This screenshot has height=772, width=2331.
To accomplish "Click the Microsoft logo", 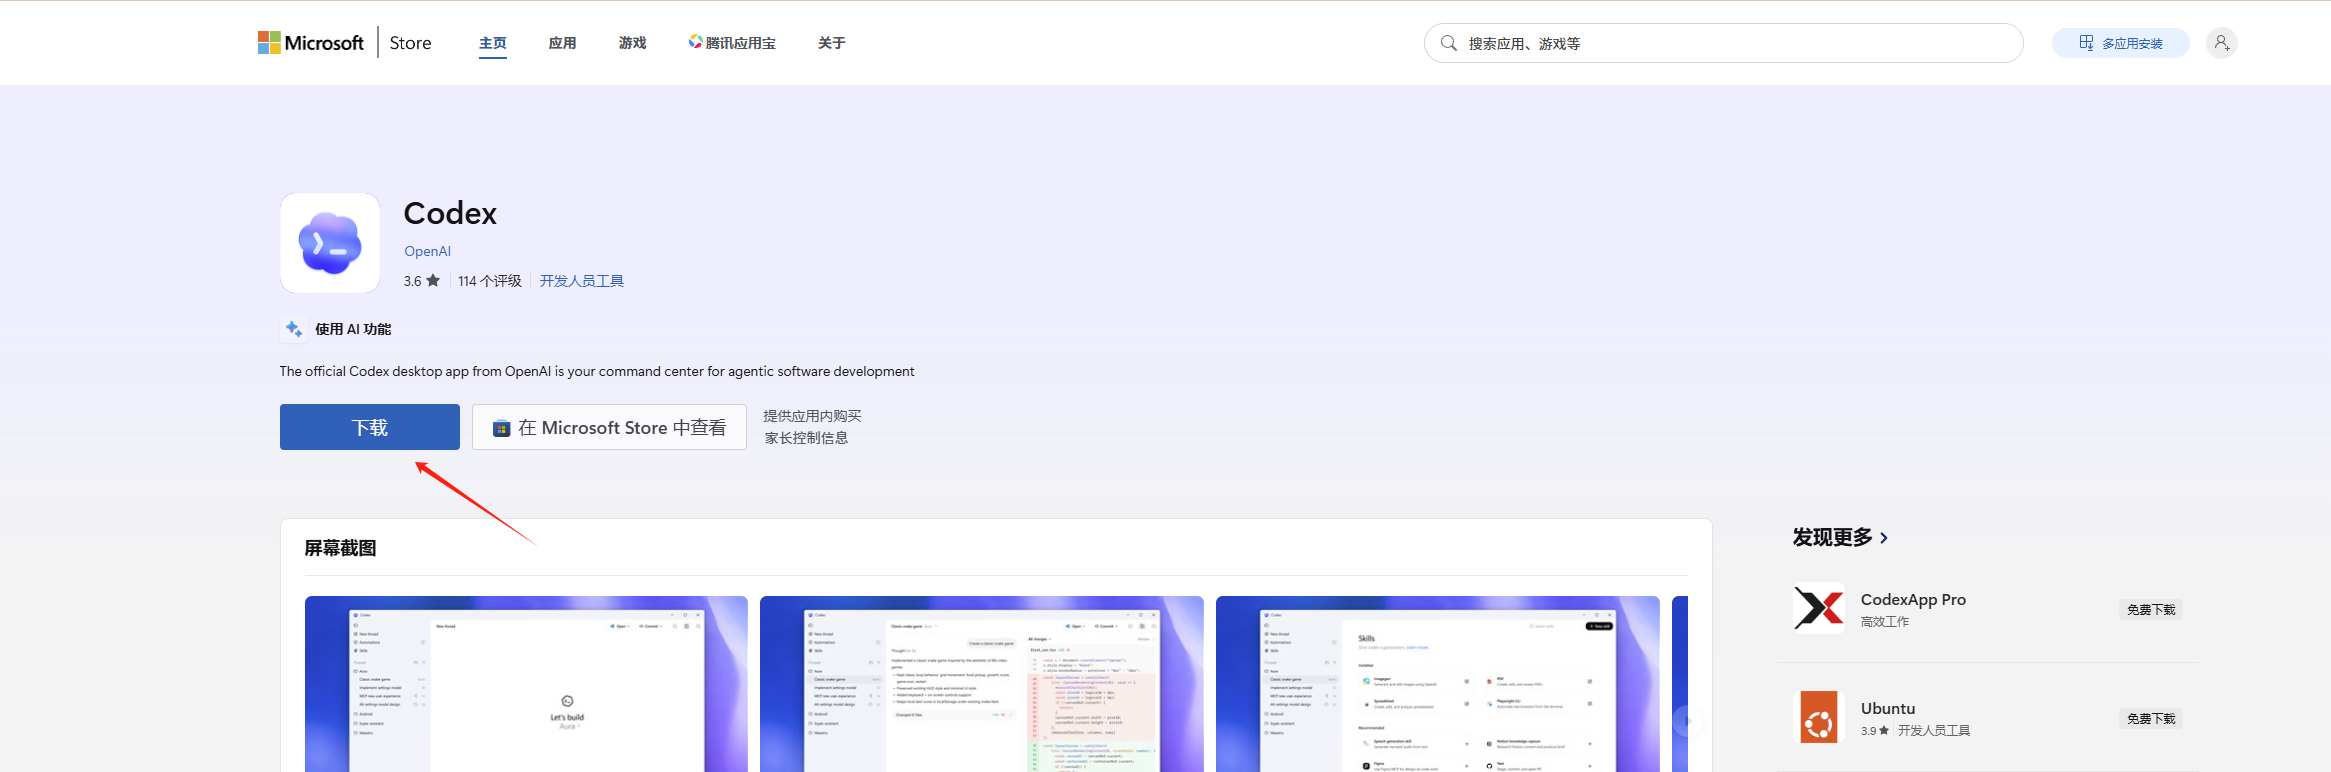I will pos(311,43).
